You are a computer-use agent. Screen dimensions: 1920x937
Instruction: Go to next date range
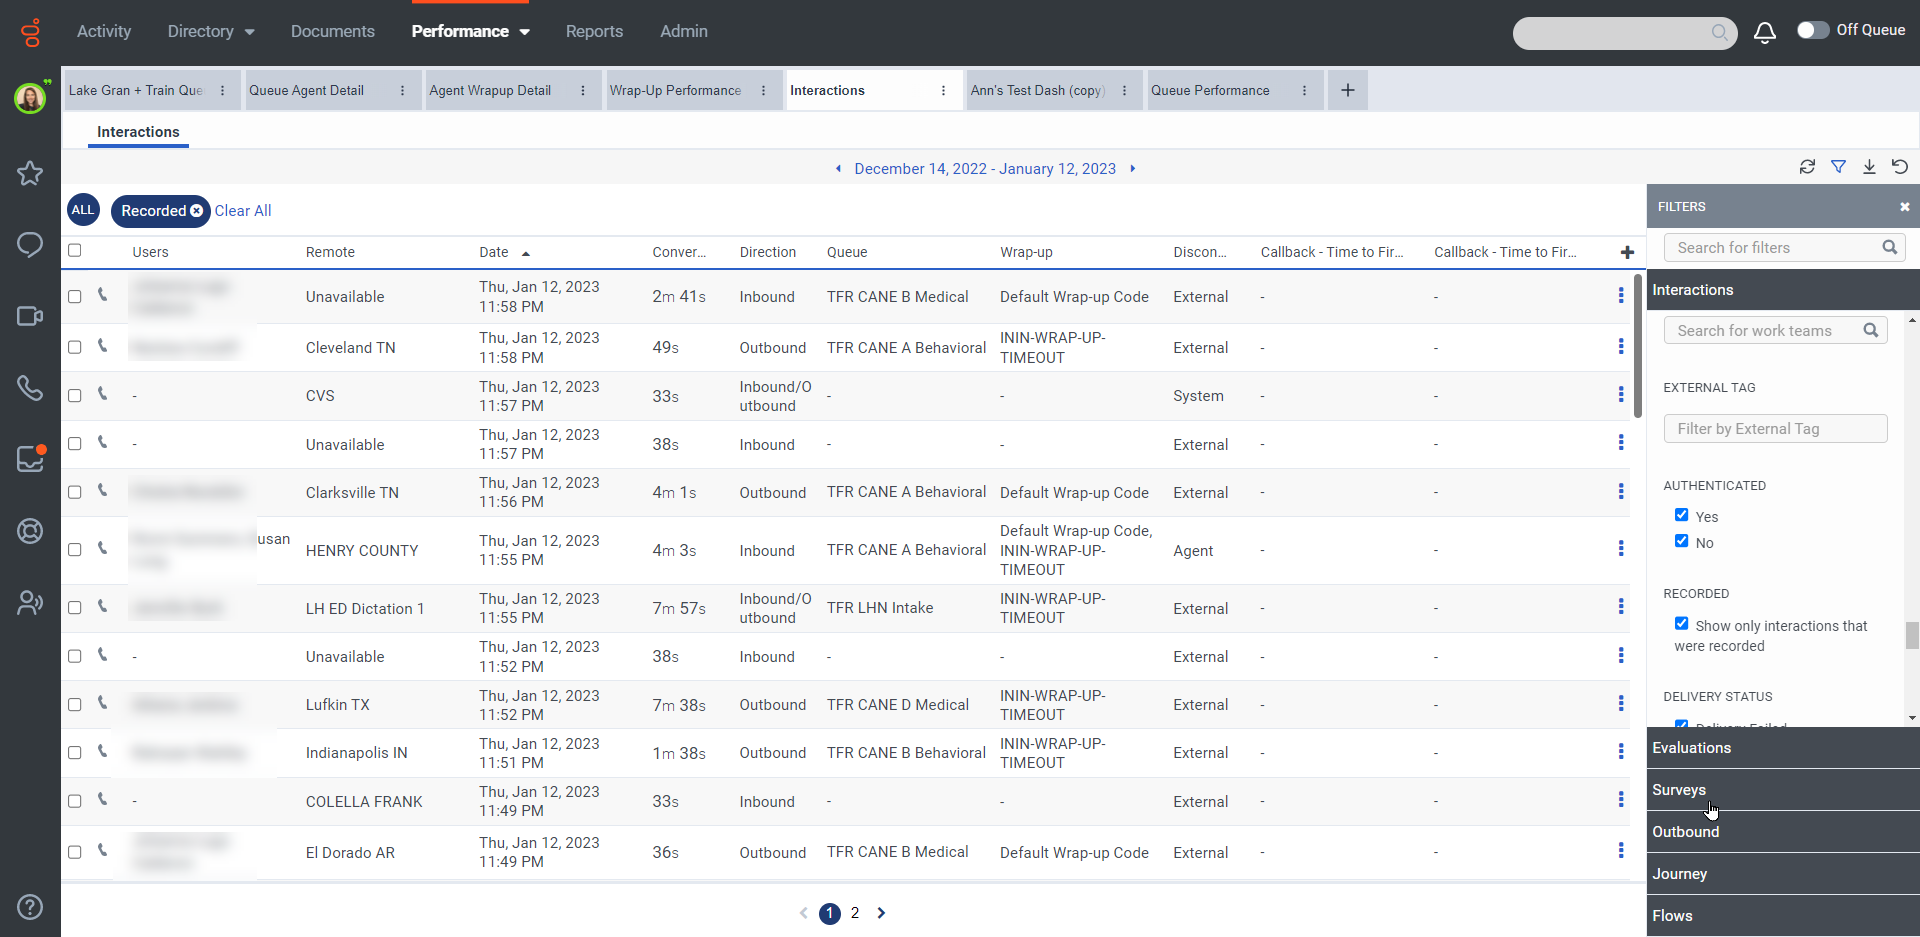[1132, 169]
